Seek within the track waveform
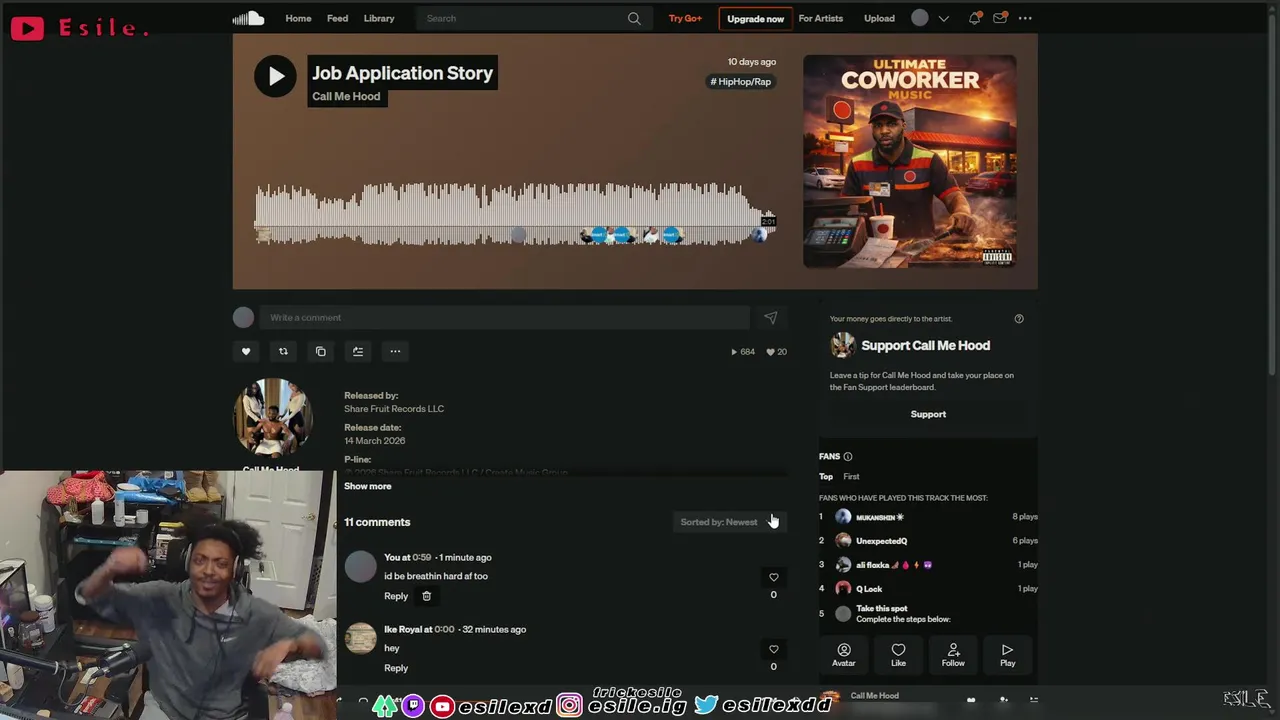The height and width of the screenshot is (720, 1280). point(515,213)
